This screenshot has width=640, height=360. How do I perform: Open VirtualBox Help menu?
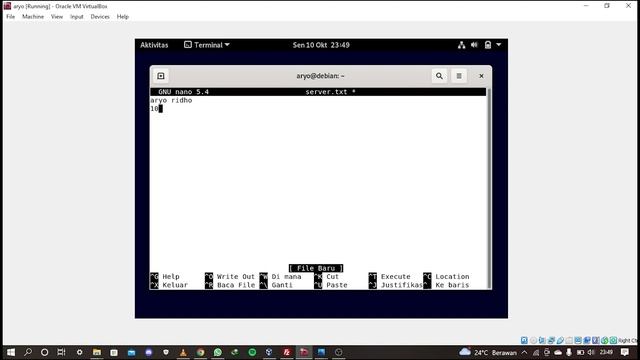click(x=123, y=17)
